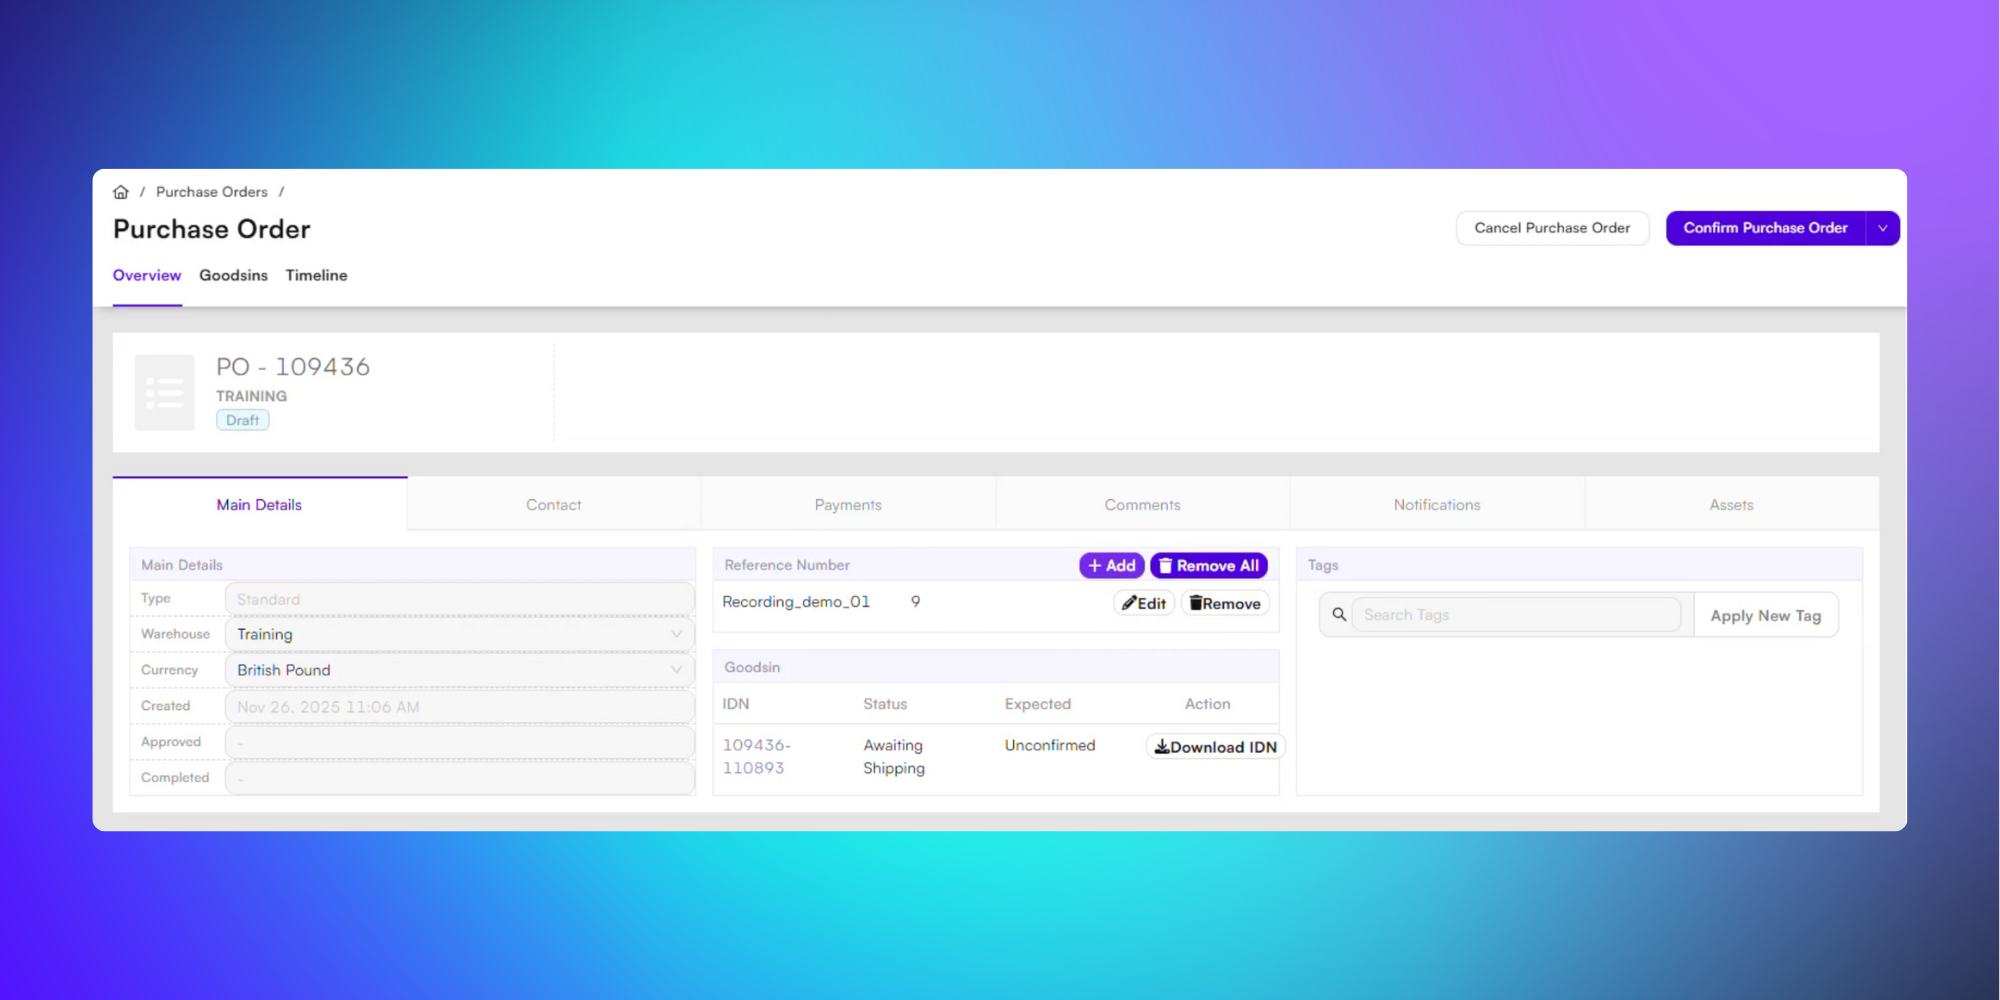The width and height of the screenshot is (2000, 1000).
Task: Remove the Recording_demo_01 reference number
Action: point(1225,603)
